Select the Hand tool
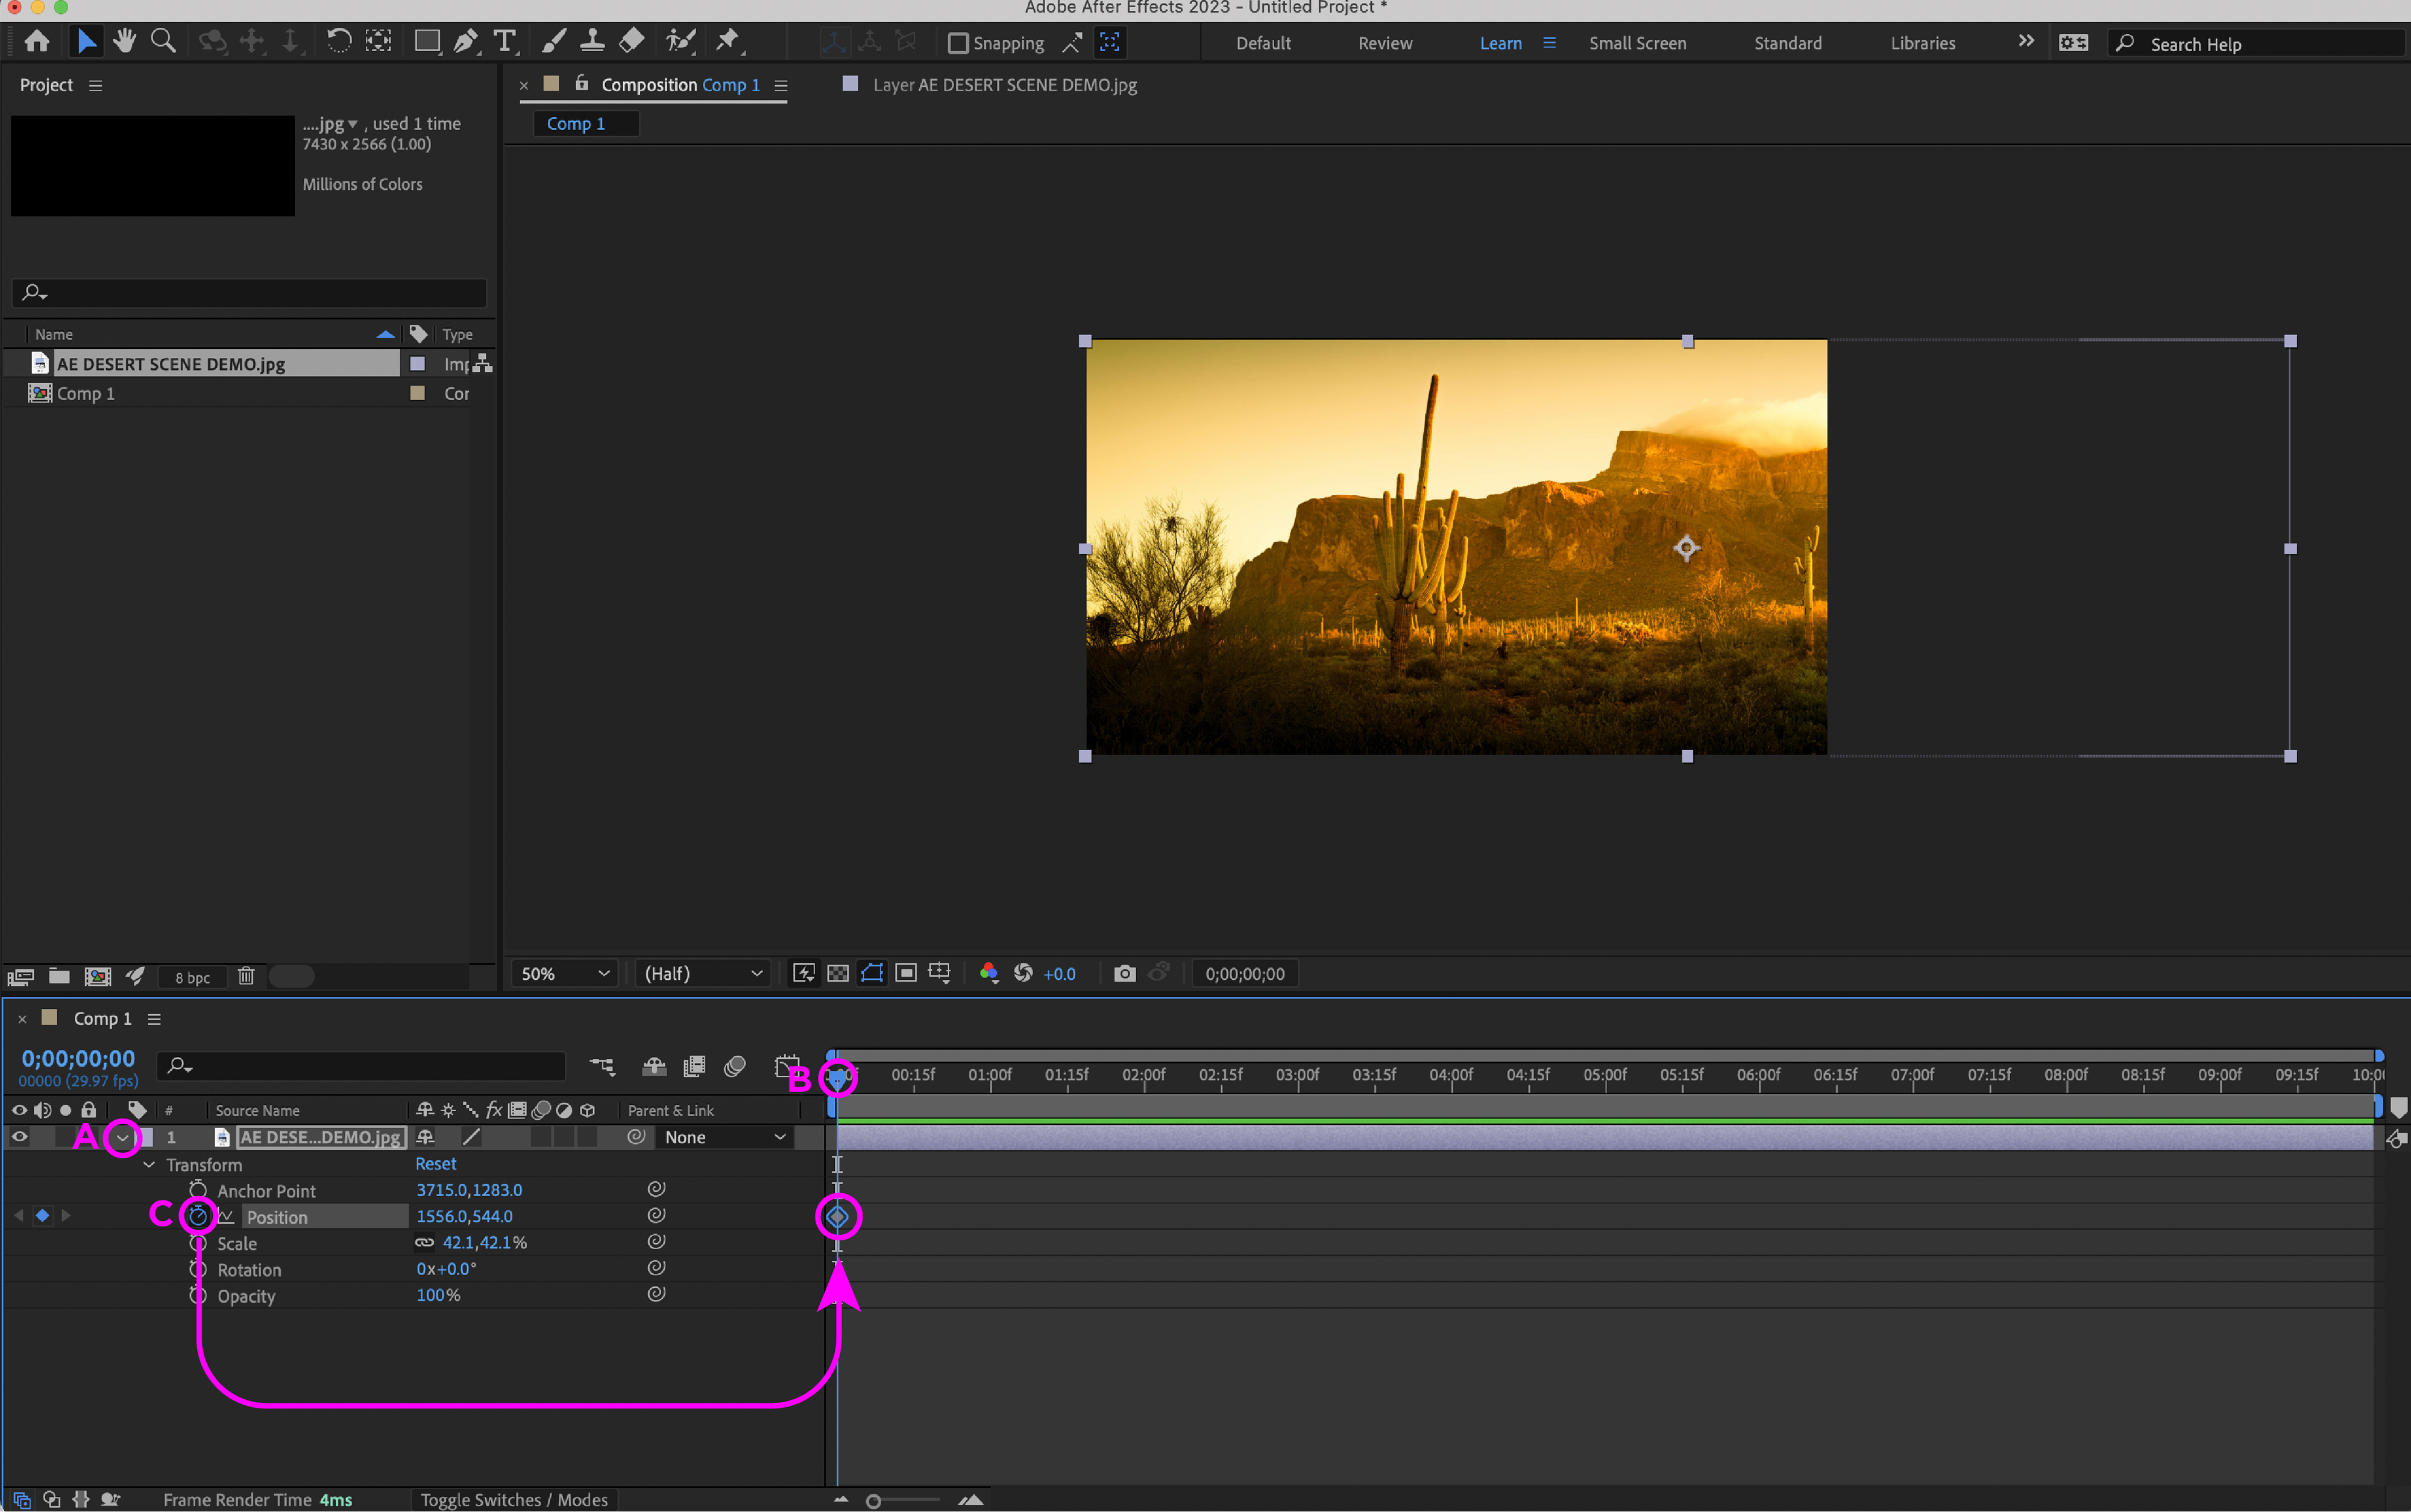The image size is (2411, 1512). click(x=124, y=41)
